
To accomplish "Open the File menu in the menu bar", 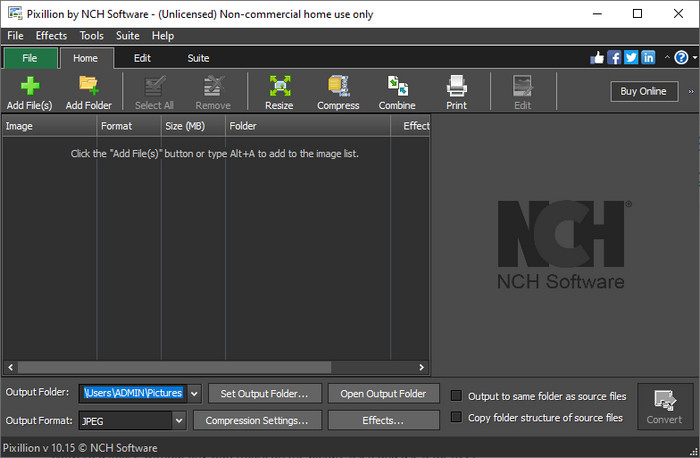I will pos(15,36).
